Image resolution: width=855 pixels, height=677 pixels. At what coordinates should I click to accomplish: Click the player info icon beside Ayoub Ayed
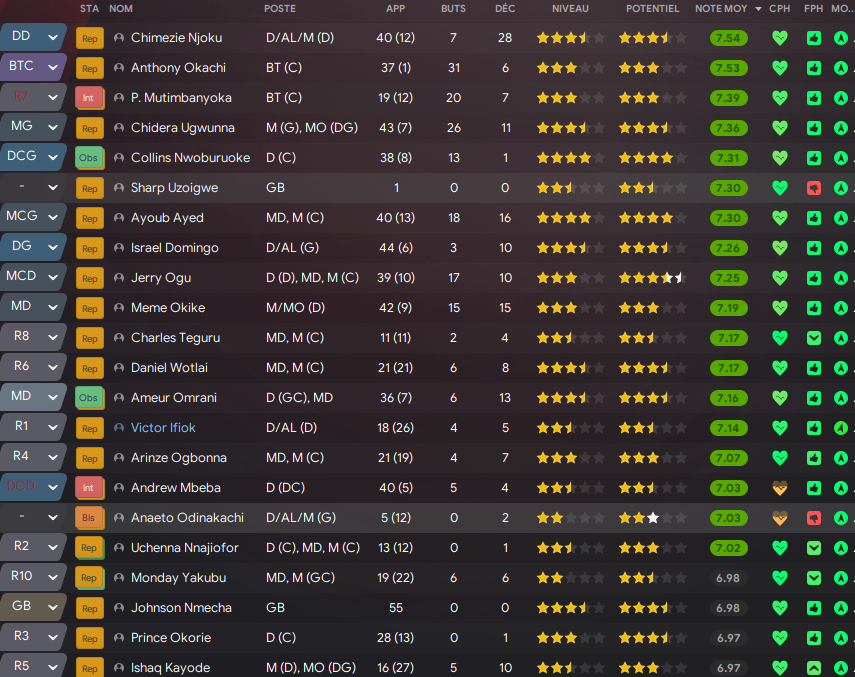[x=119, y=218]
